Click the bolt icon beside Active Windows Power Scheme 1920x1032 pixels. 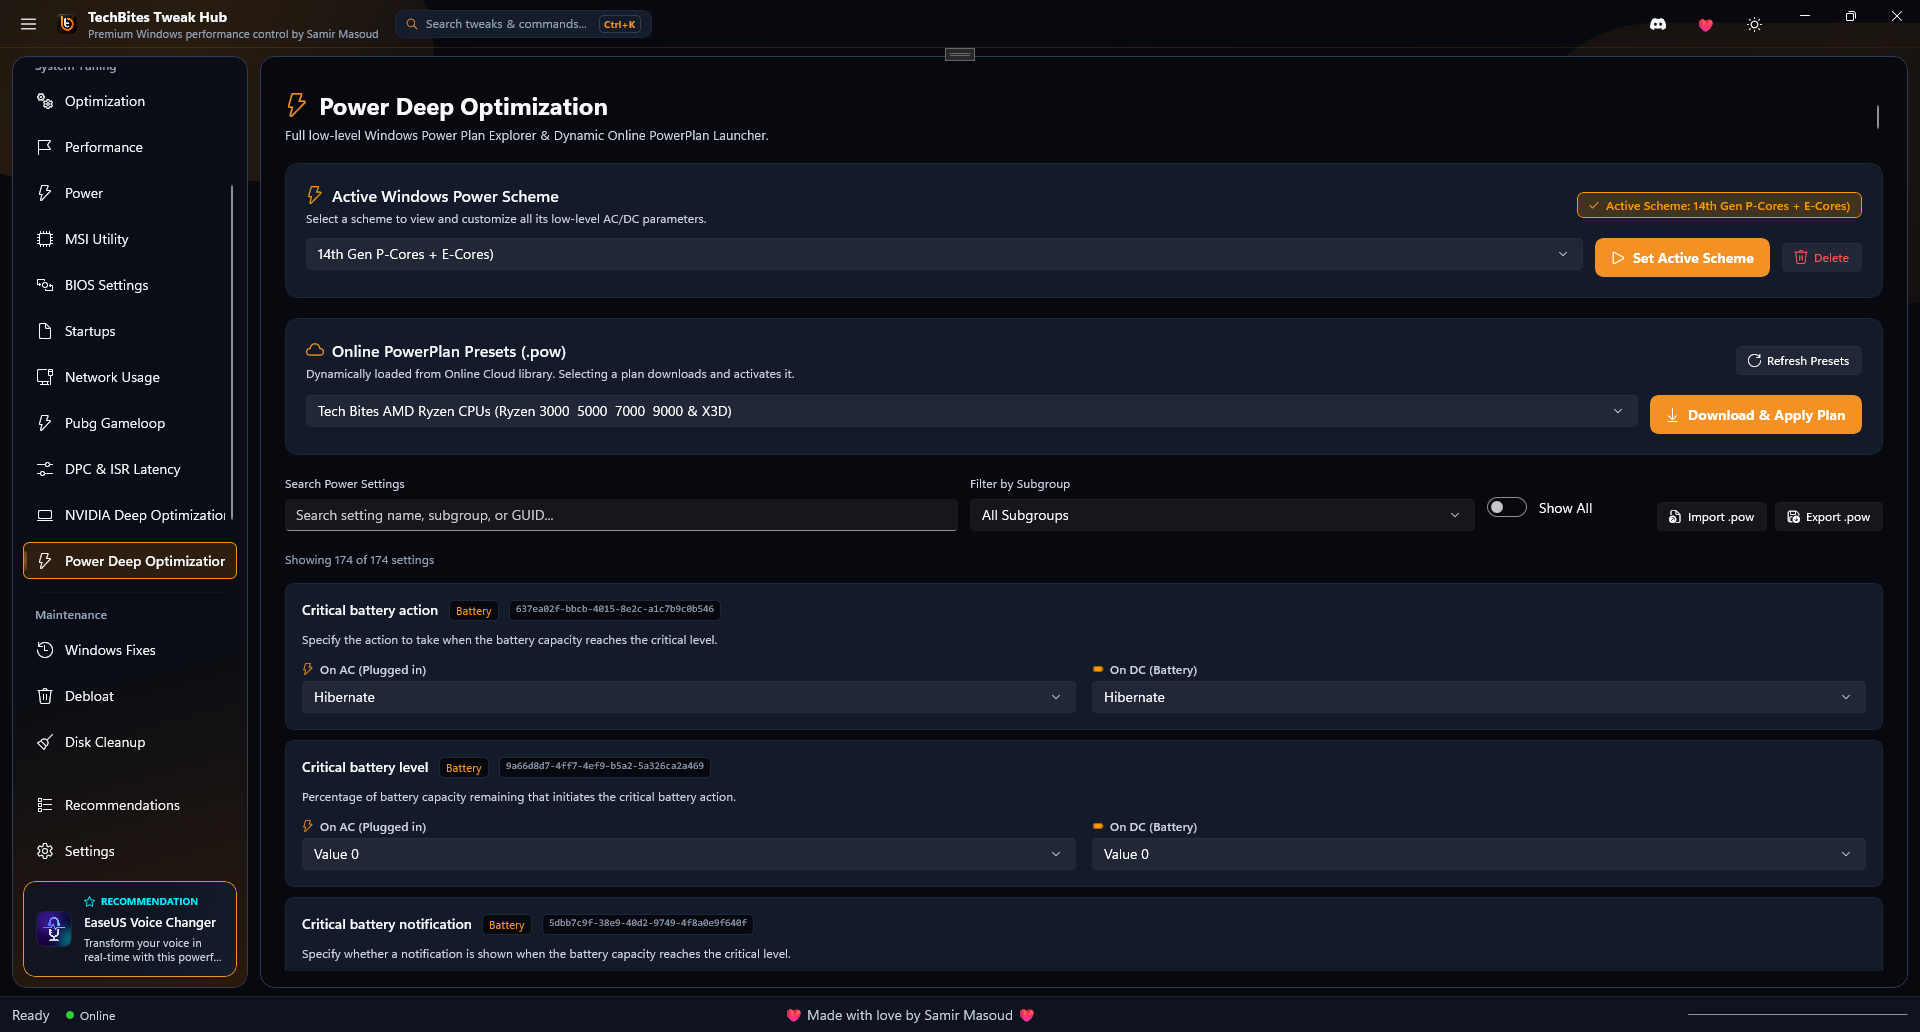click(x=315, y=195)
